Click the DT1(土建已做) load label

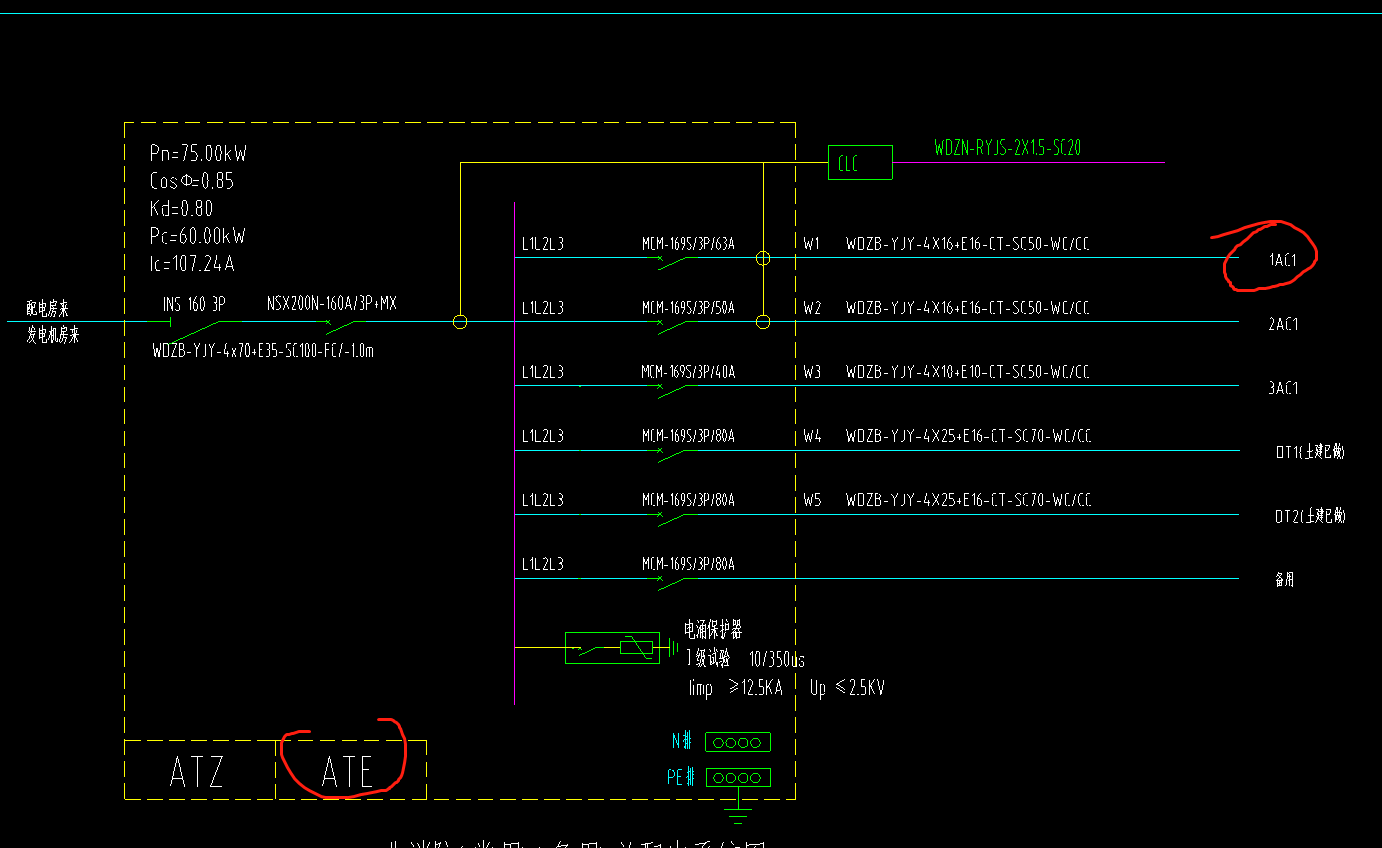pyautogui.click(x=1310, y=452)
